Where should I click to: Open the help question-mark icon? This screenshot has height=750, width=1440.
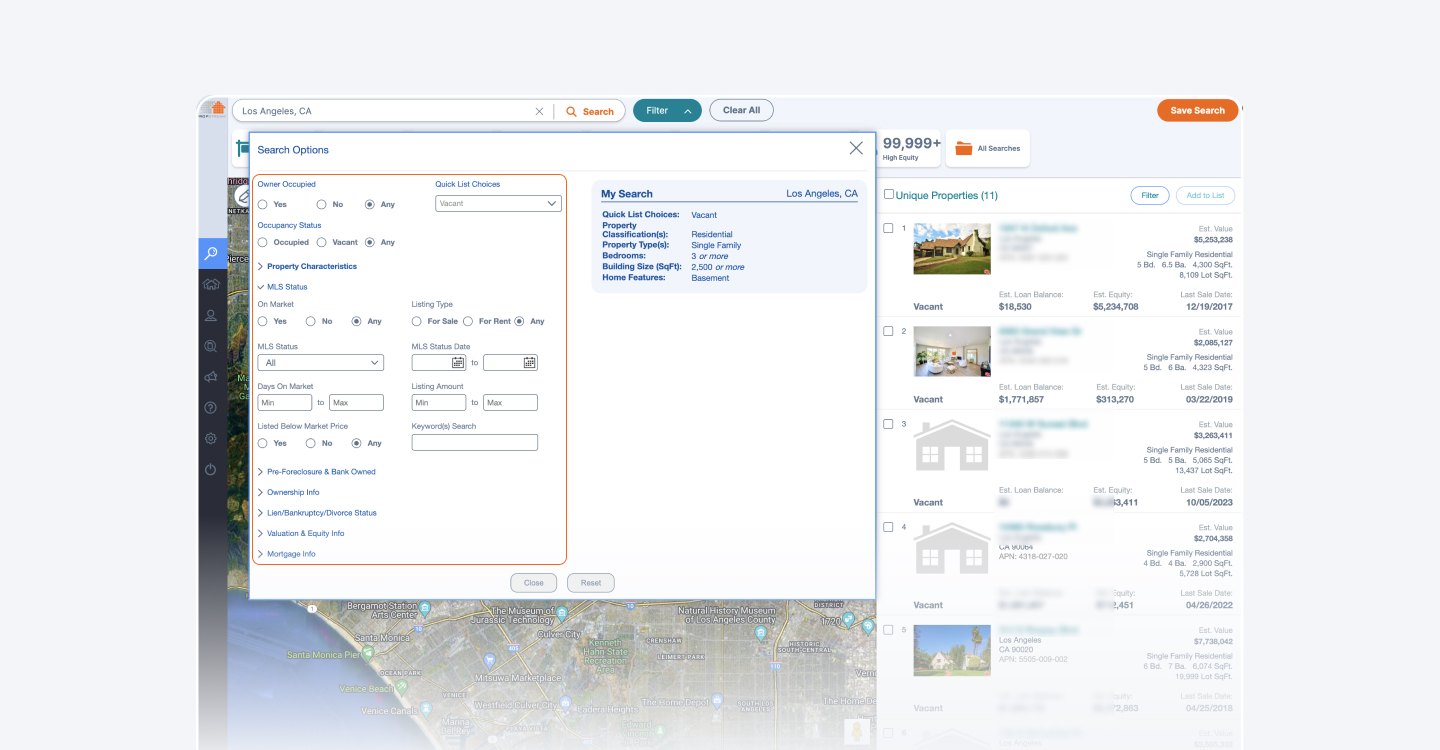point(211,407)
